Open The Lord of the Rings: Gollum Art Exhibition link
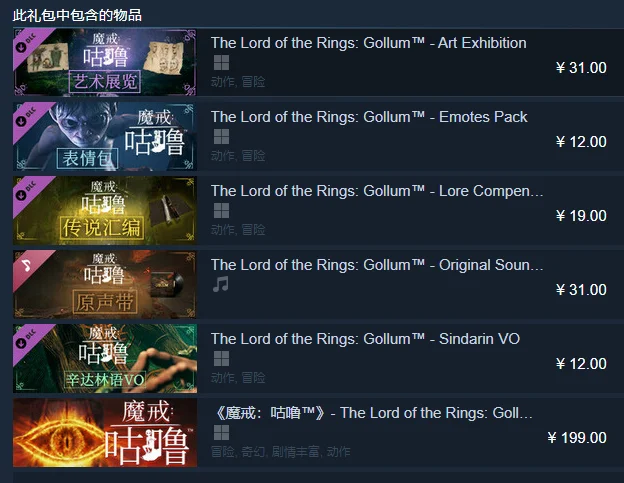The width and height of the screenshot is (624, 483). pyautogui.click(x=369, y=43)
